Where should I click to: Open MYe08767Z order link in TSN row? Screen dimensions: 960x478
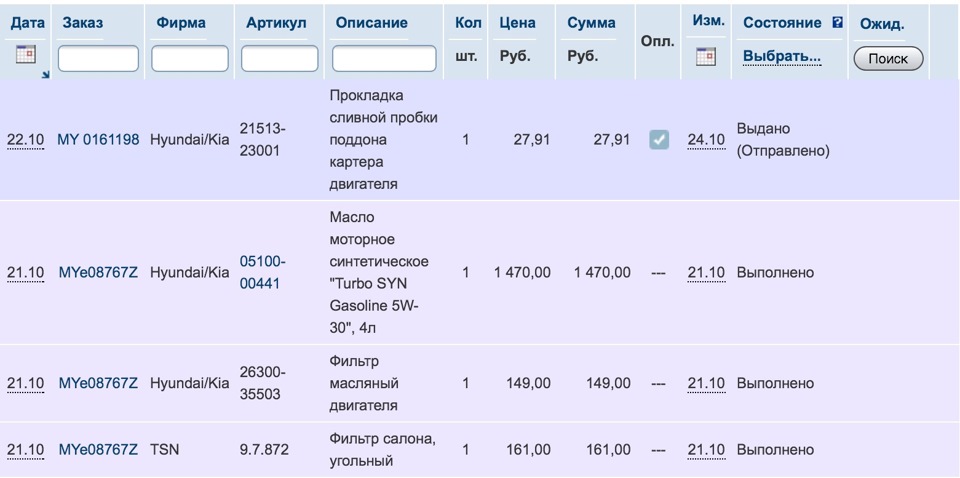[98, 450]
